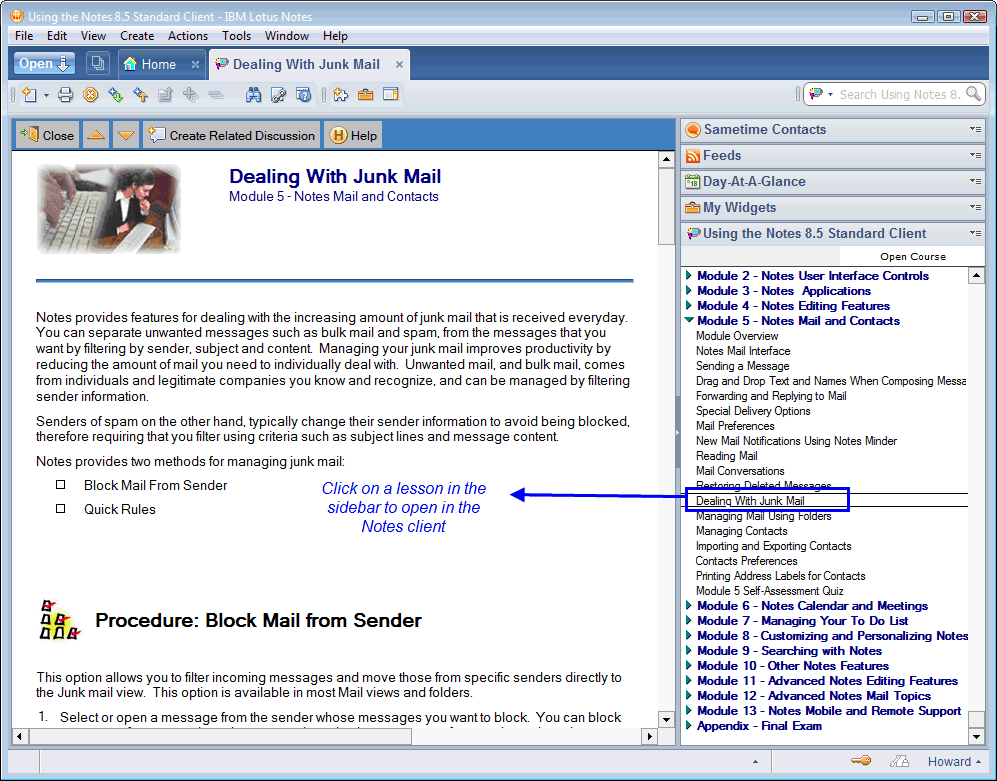
Task: Expand Module 6 - Notes Calendar and Meetings
Action: click(x=689, y=605)
